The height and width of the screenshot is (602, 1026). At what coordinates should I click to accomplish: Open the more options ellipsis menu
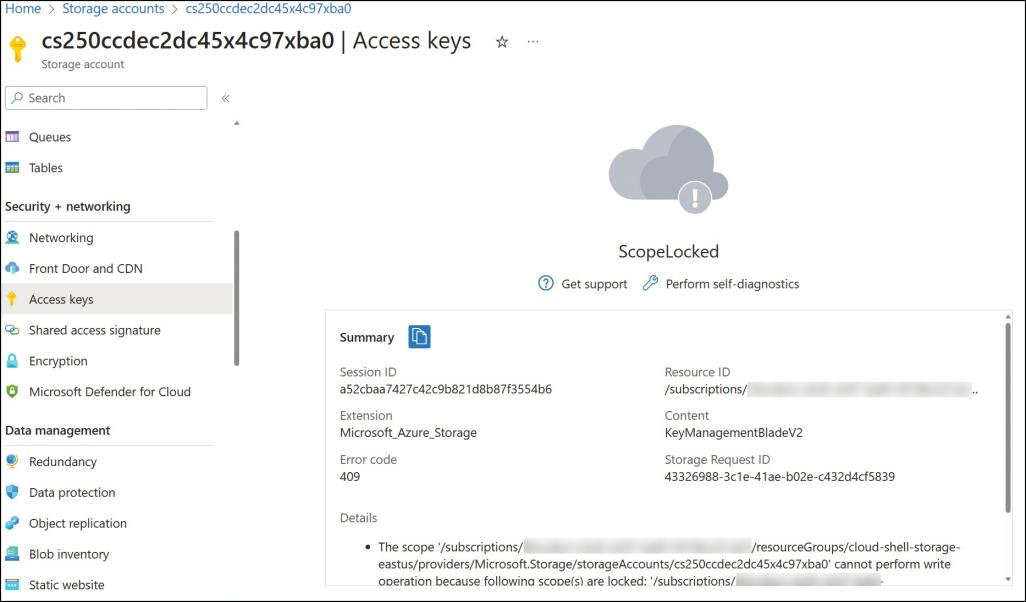[x=533, y=41]
